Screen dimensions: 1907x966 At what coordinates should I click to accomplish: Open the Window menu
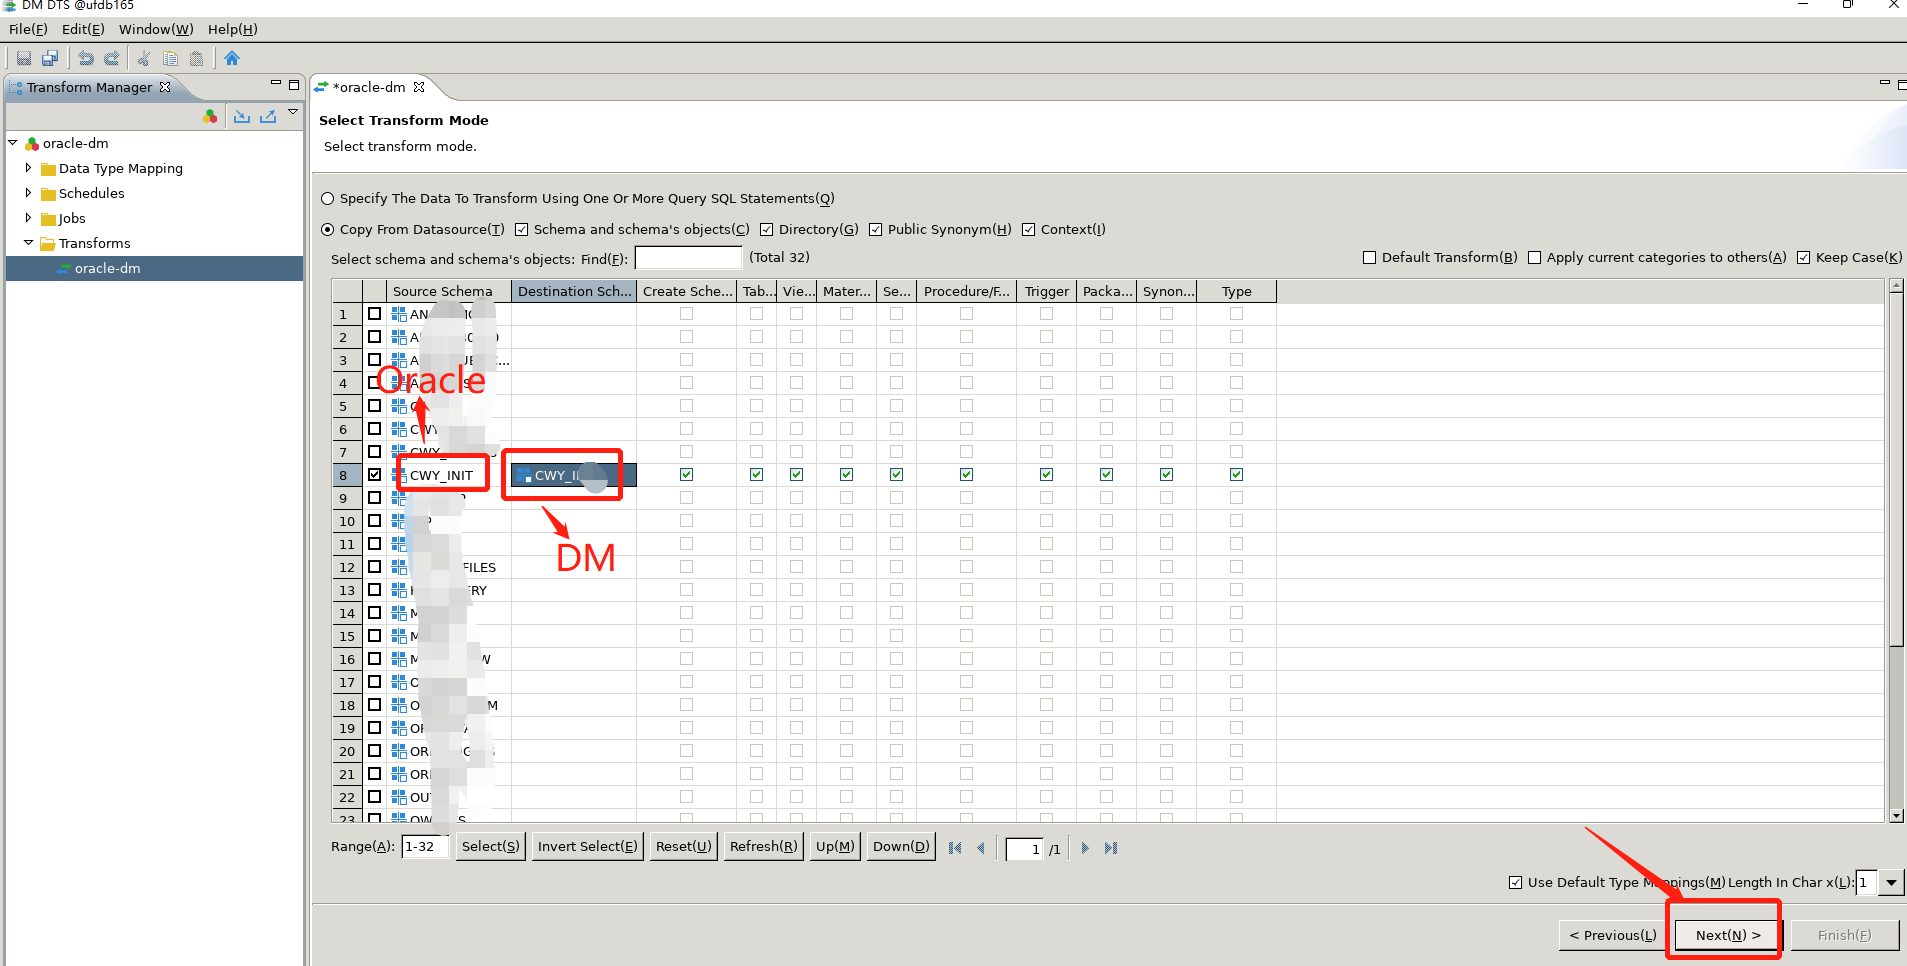point(156,29)
